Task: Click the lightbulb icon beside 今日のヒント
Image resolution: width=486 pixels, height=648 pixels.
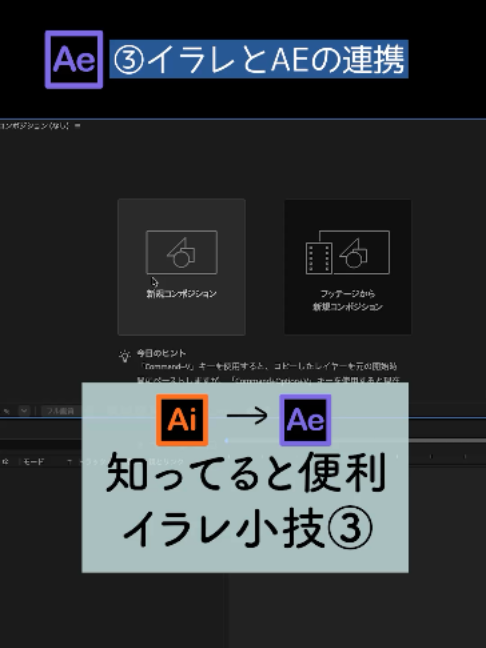Action: [x=125, y=356]
